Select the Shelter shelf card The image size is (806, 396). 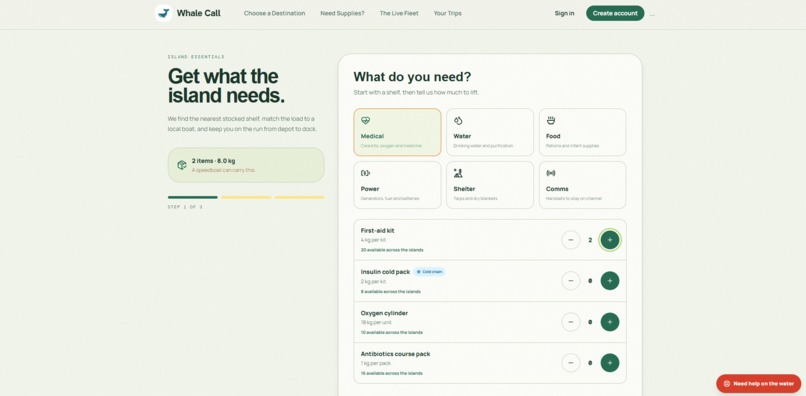pyautogui.click(x=490, y=185)
